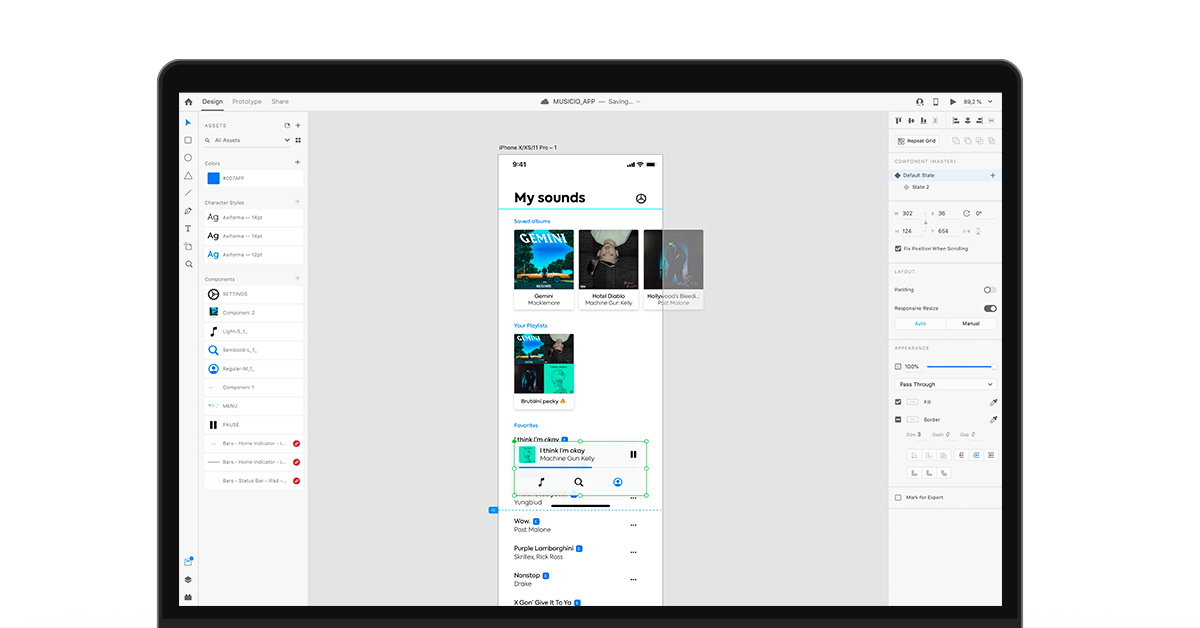Viewport: 1200px width, 628px height.
Task: Click the width input field
Action: (911, 213)
